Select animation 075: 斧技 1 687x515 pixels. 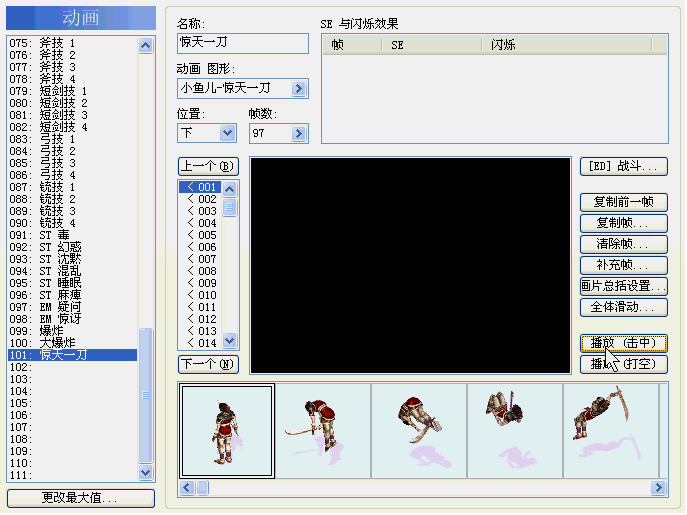click(72, 43)
